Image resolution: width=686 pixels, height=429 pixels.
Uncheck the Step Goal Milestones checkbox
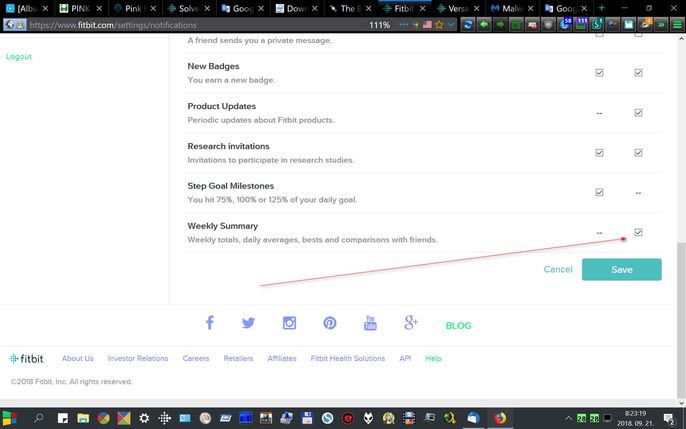pyautogui.click(x=599, y=192)
